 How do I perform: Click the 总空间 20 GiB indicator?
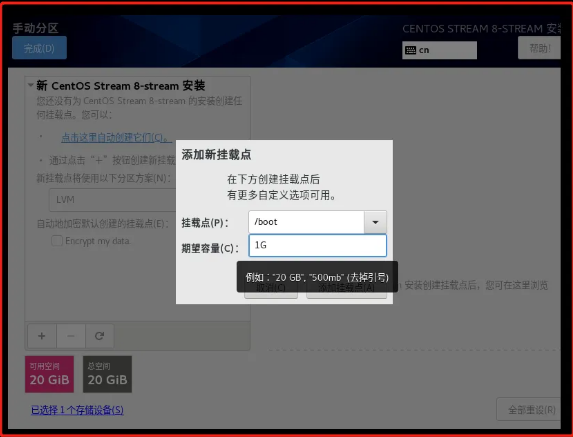pyautogui.click(x=107, y=374)
